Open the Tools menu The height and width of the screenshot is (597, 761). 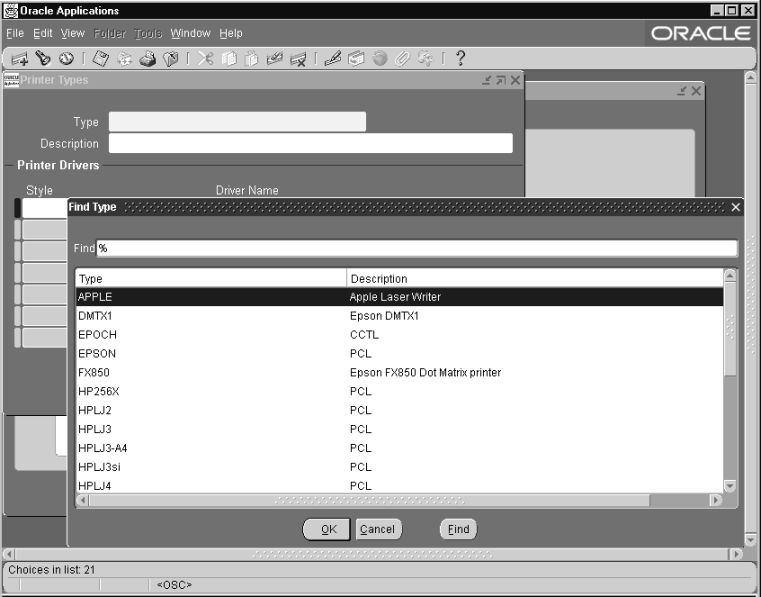[148, 33]
